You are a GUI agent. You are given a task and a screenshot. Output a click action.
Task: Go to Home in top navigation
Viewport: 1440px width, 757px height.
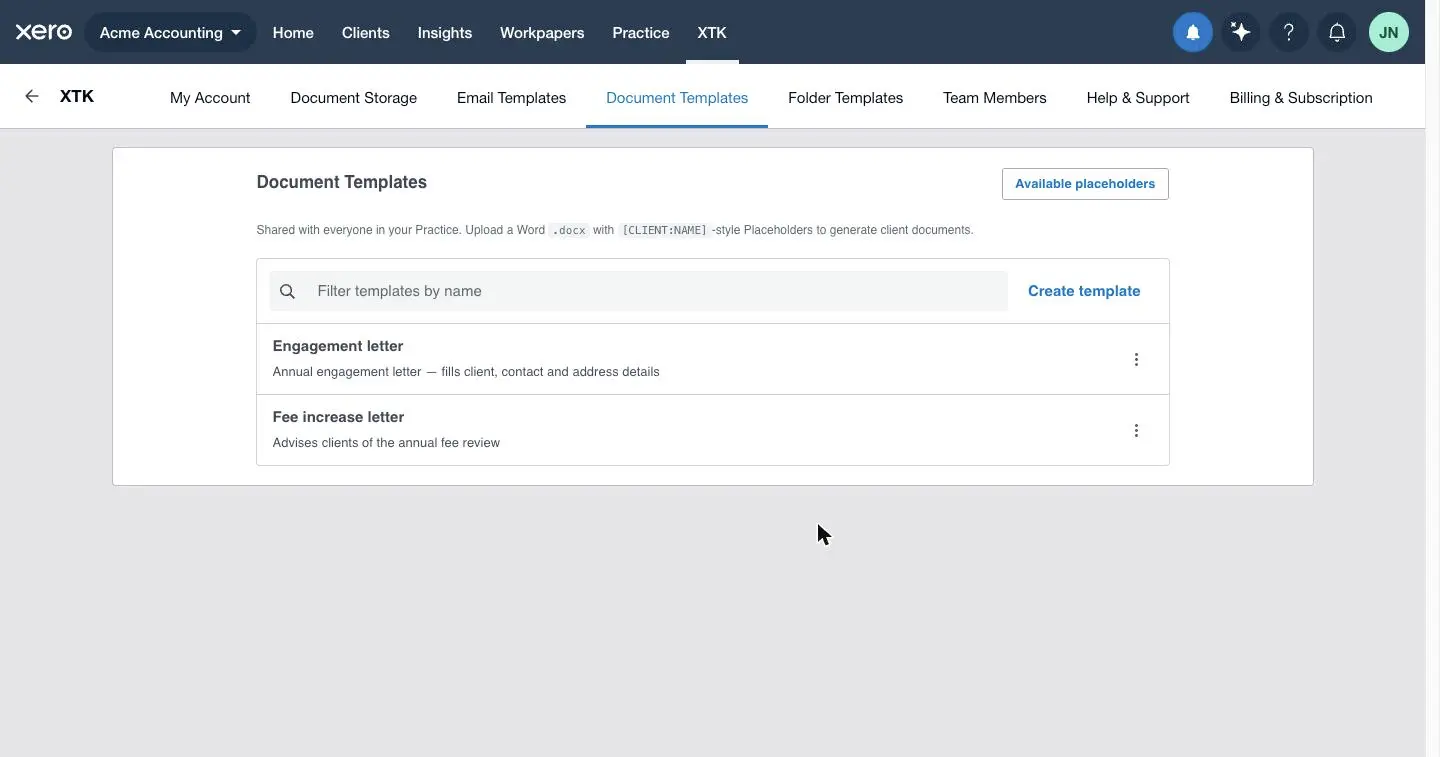point(293,32)
